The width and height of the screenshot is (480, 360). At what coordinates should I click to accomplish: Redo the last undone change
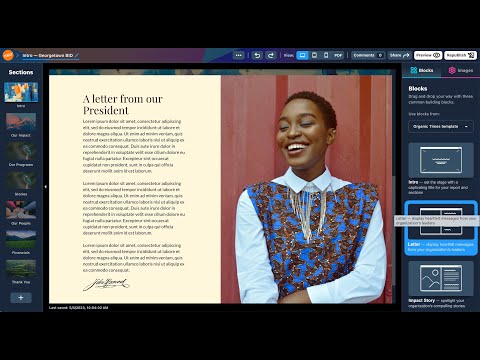(271, 55)
